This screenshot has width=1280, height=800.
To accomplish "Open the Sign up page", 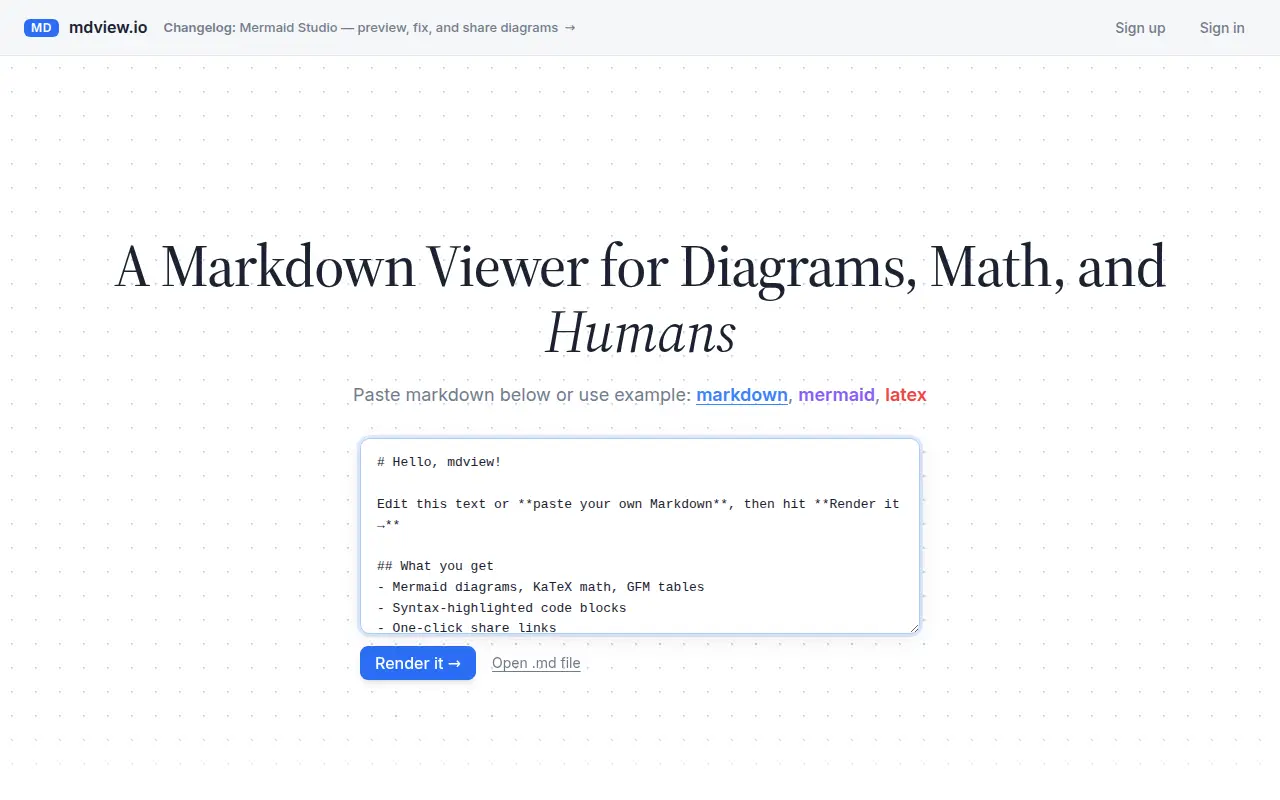I will [1140, 28].
